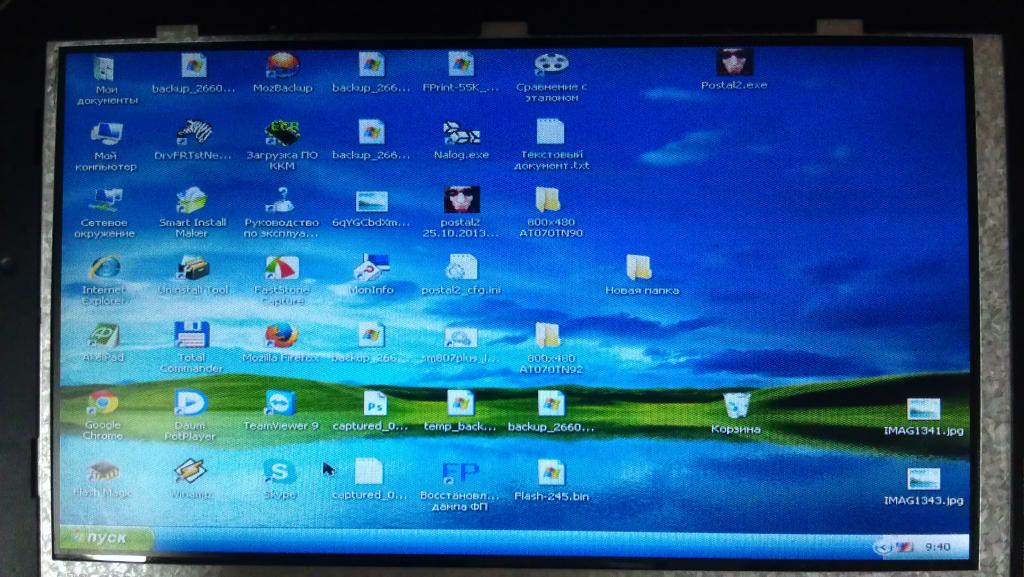The height and width of the screenshot is (577, 1024).
Task: Select the IMAG1341.jpg image file
Action: pyautogui.click(x=923, y=409)
